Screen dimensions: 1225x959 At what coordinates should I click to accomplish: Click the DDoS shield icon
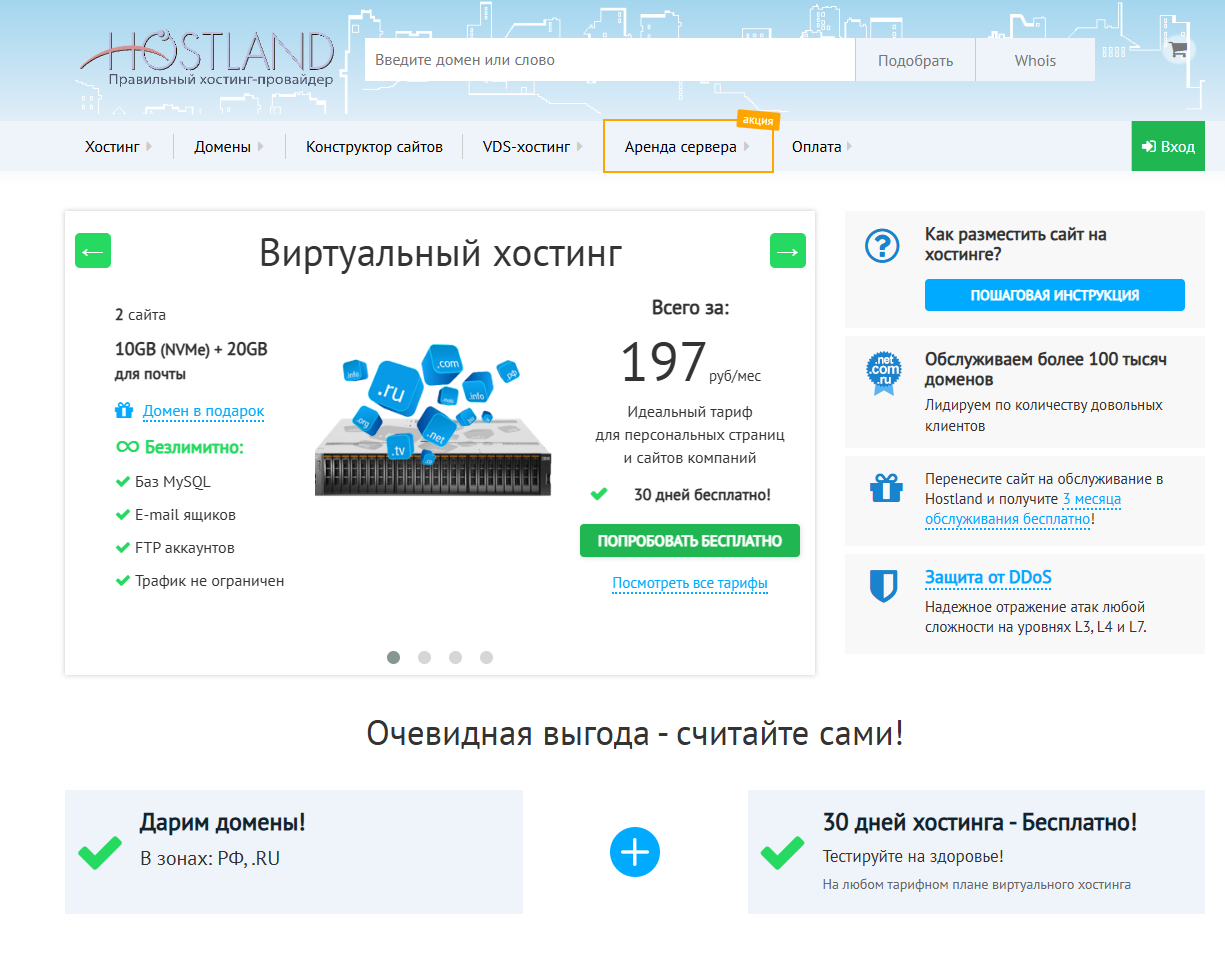(883, 586)
